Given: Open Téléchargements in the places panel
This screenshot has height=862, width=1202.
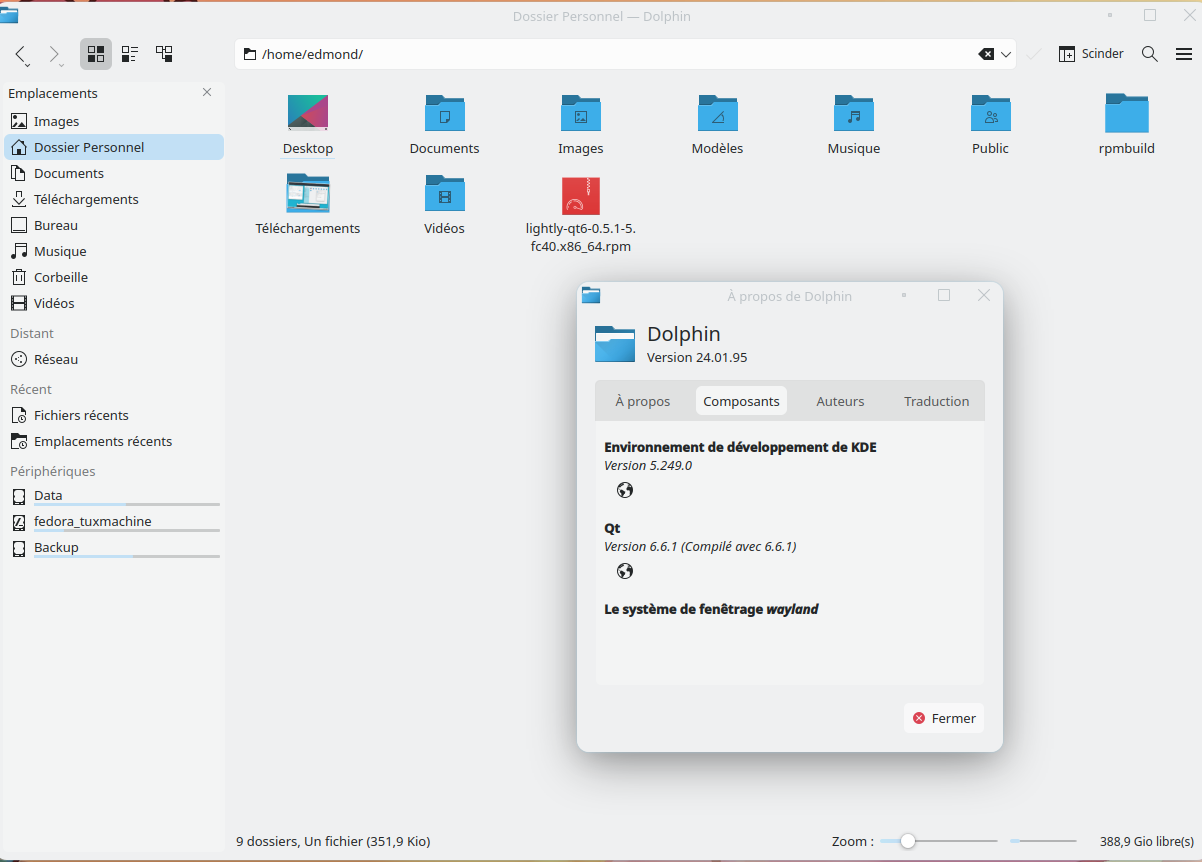Looking at the screenshot, I should pyautogui.click(x=114, y=199).
